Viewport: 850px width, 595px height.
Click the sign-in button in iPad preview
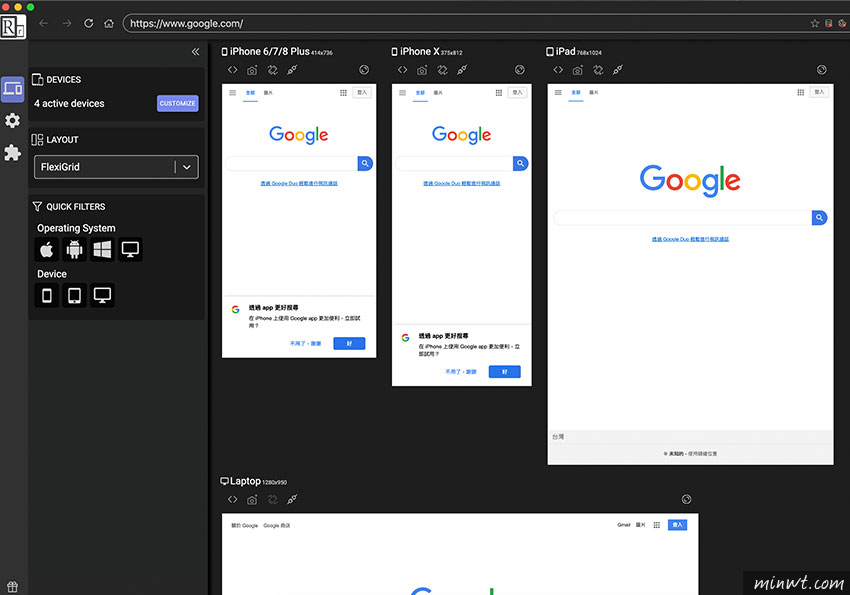[819, 92]
